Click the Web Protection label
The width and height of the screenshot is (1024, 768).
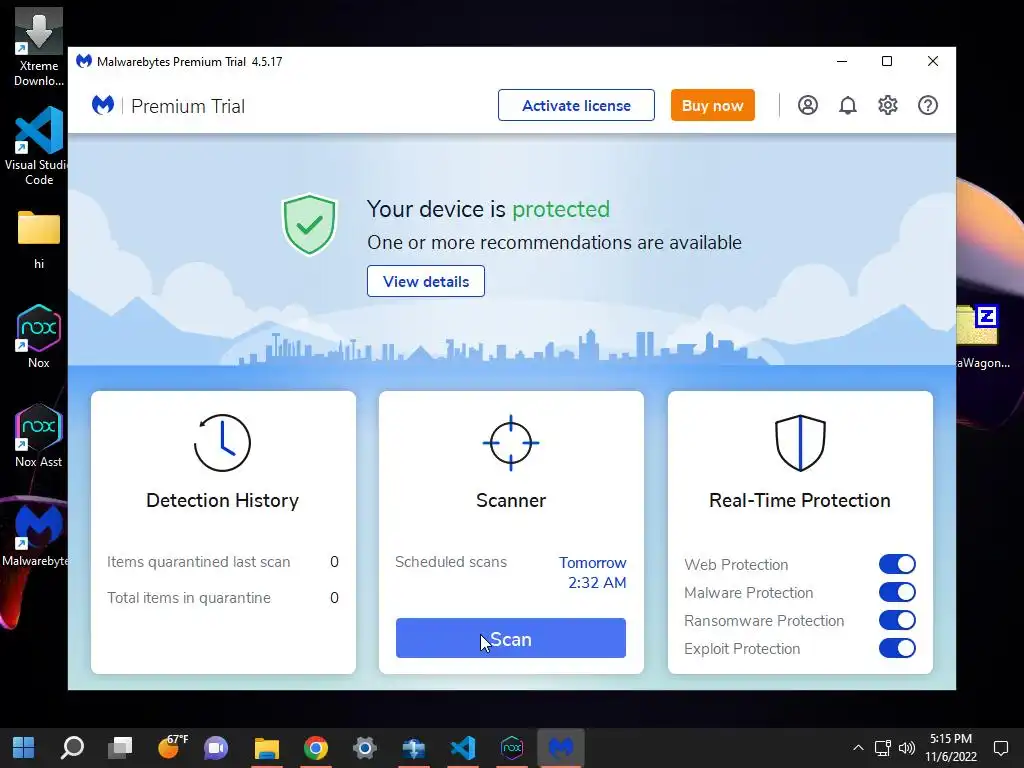click(736, 564)
